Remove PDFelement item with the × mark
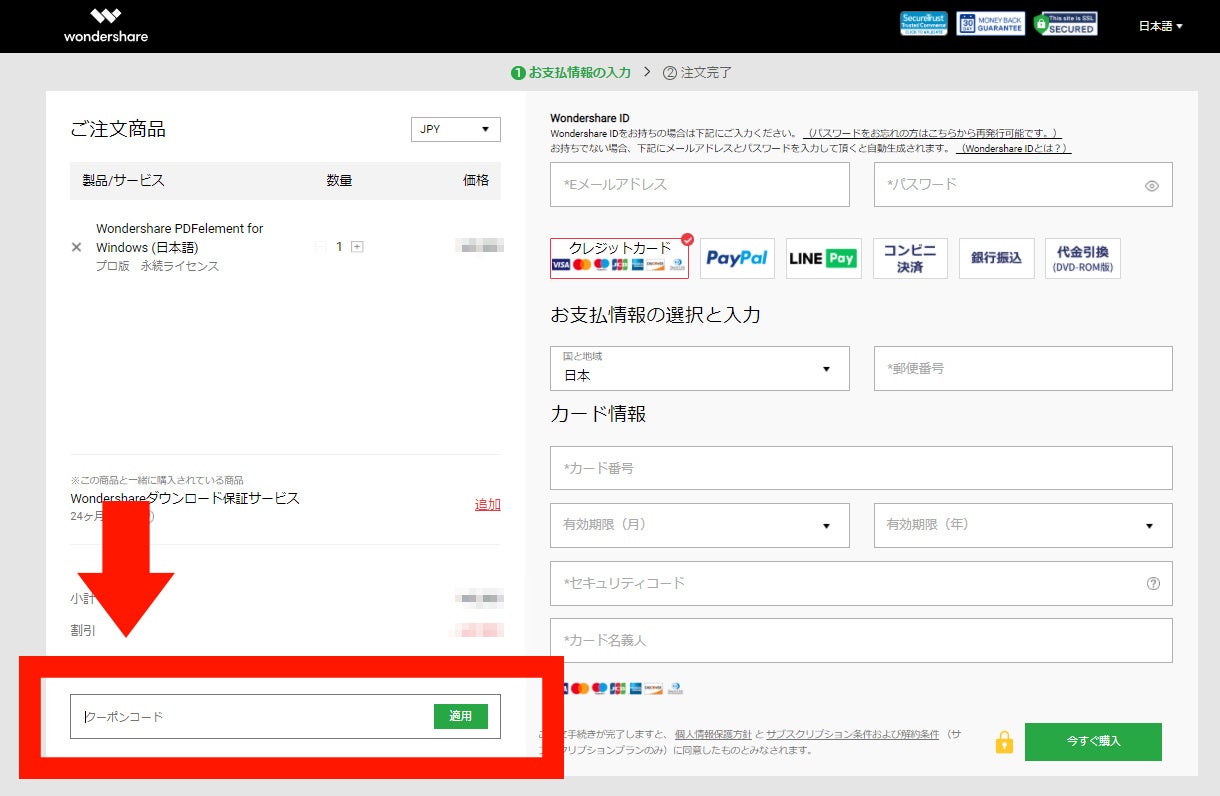This screenshot has width=1220, height=796. (x=76, y=247)
